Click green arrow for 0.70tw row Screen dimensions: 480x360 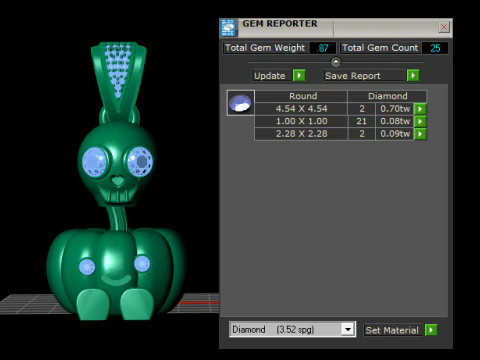click(420, 109)
